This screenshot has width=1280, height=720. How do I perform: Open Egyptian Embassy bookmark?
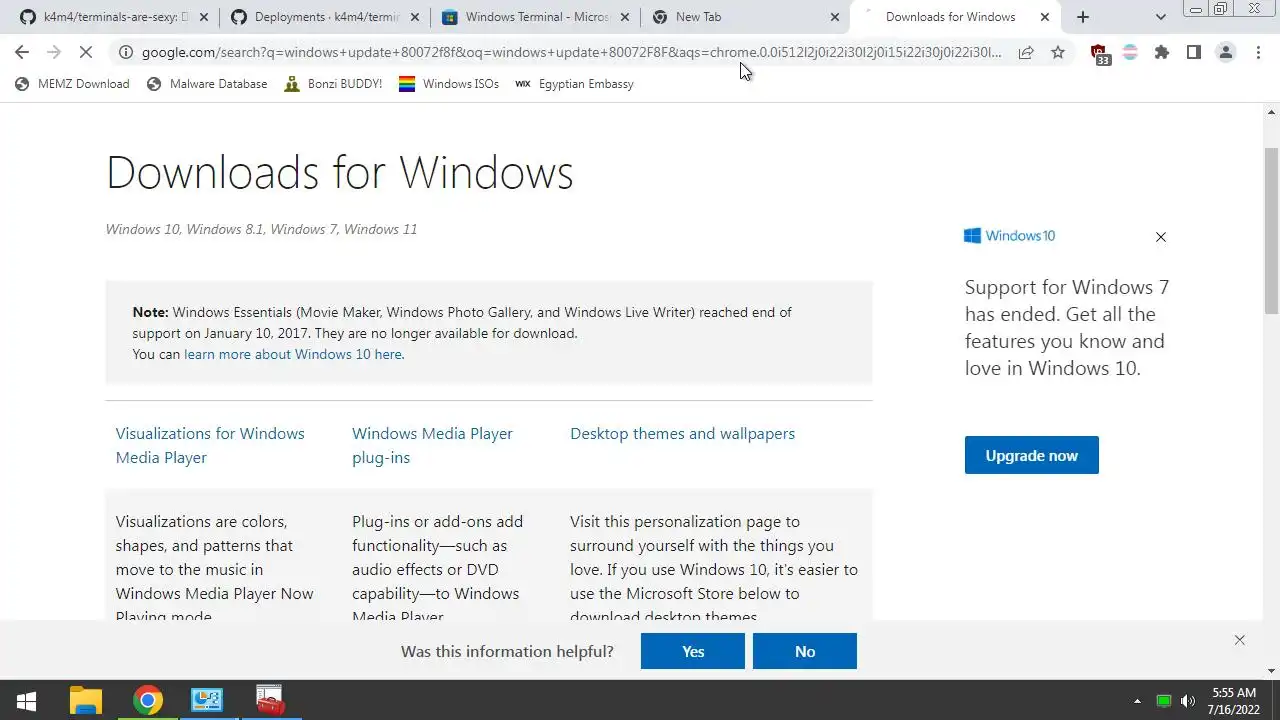pos(574,84)
